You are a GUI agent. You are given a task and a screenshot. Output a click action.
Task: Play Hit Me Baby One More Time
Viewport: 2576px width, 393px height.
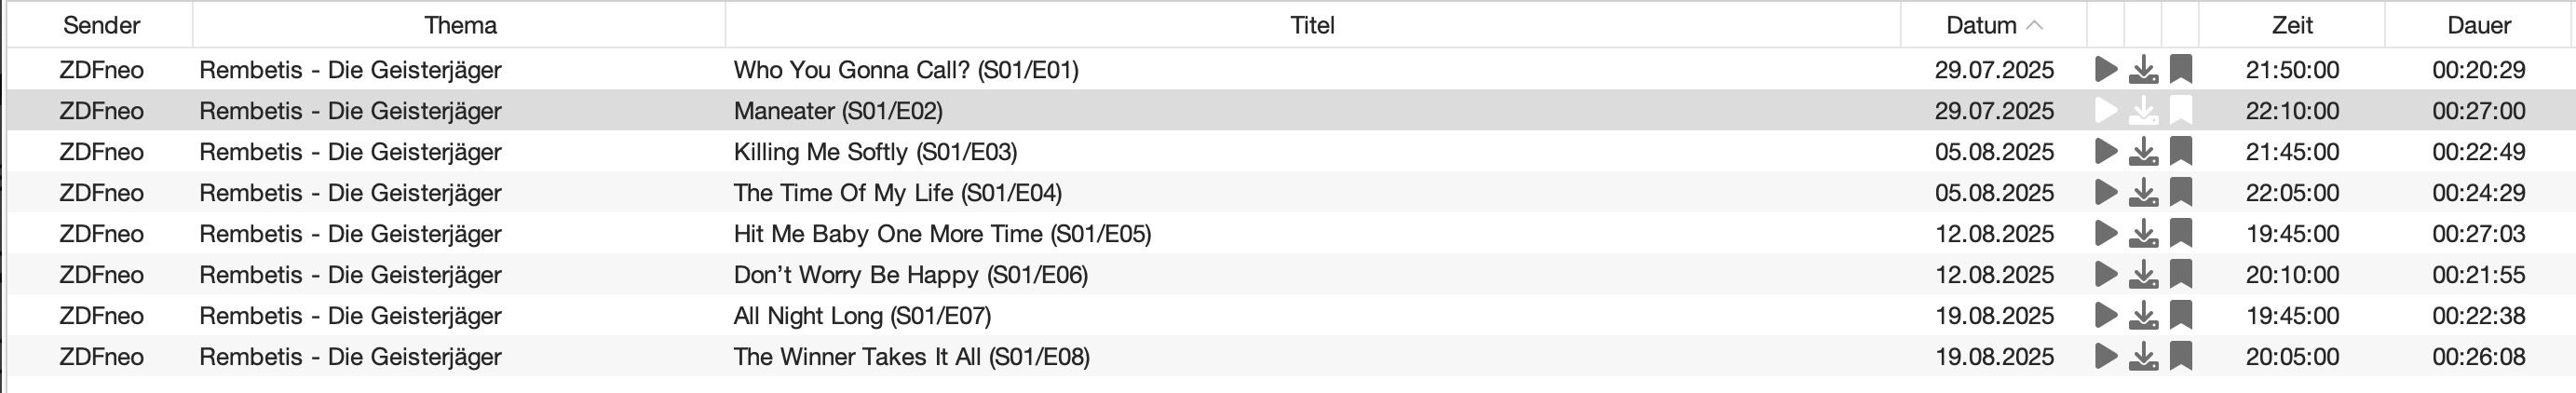point(2106,234)
